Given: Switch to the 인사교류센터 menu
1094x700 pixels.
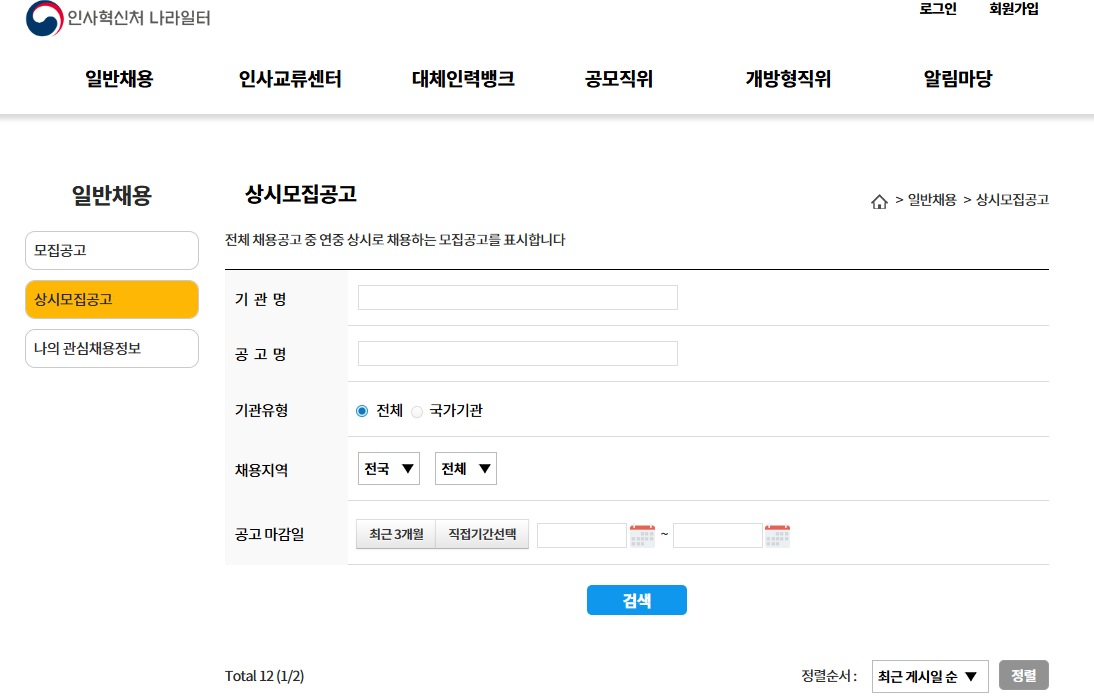Looking at the screenshot, I should 290,80.
